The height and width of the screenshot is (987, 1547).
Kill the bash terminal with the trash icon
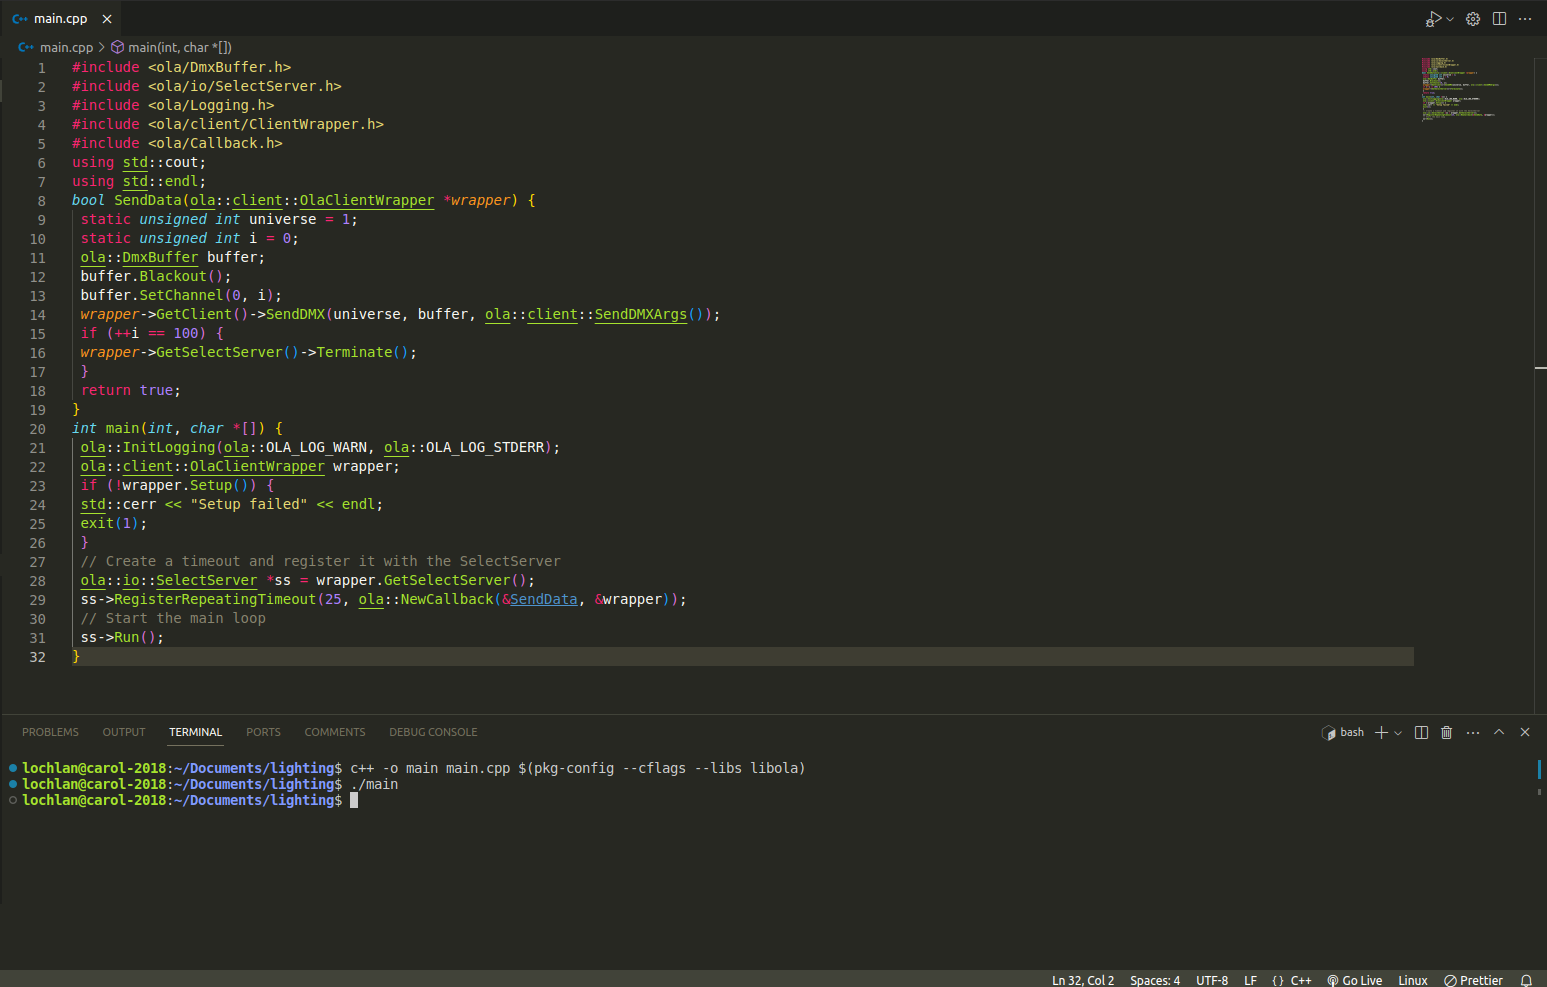pos(1446,732)
